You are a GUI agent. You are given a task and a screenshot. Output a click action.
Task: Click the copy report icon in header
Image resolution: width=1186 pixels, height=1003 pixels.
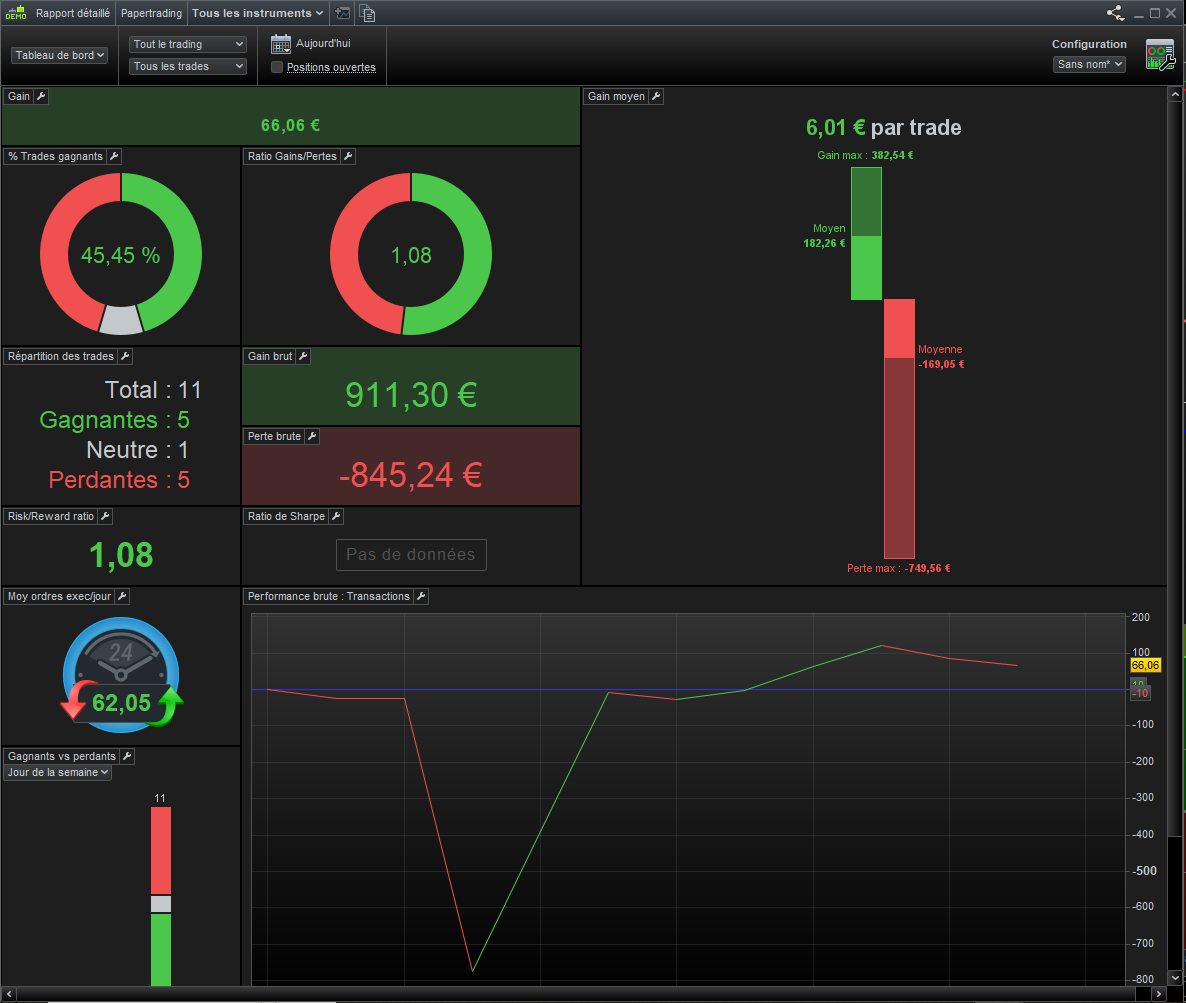click(367, 13)
